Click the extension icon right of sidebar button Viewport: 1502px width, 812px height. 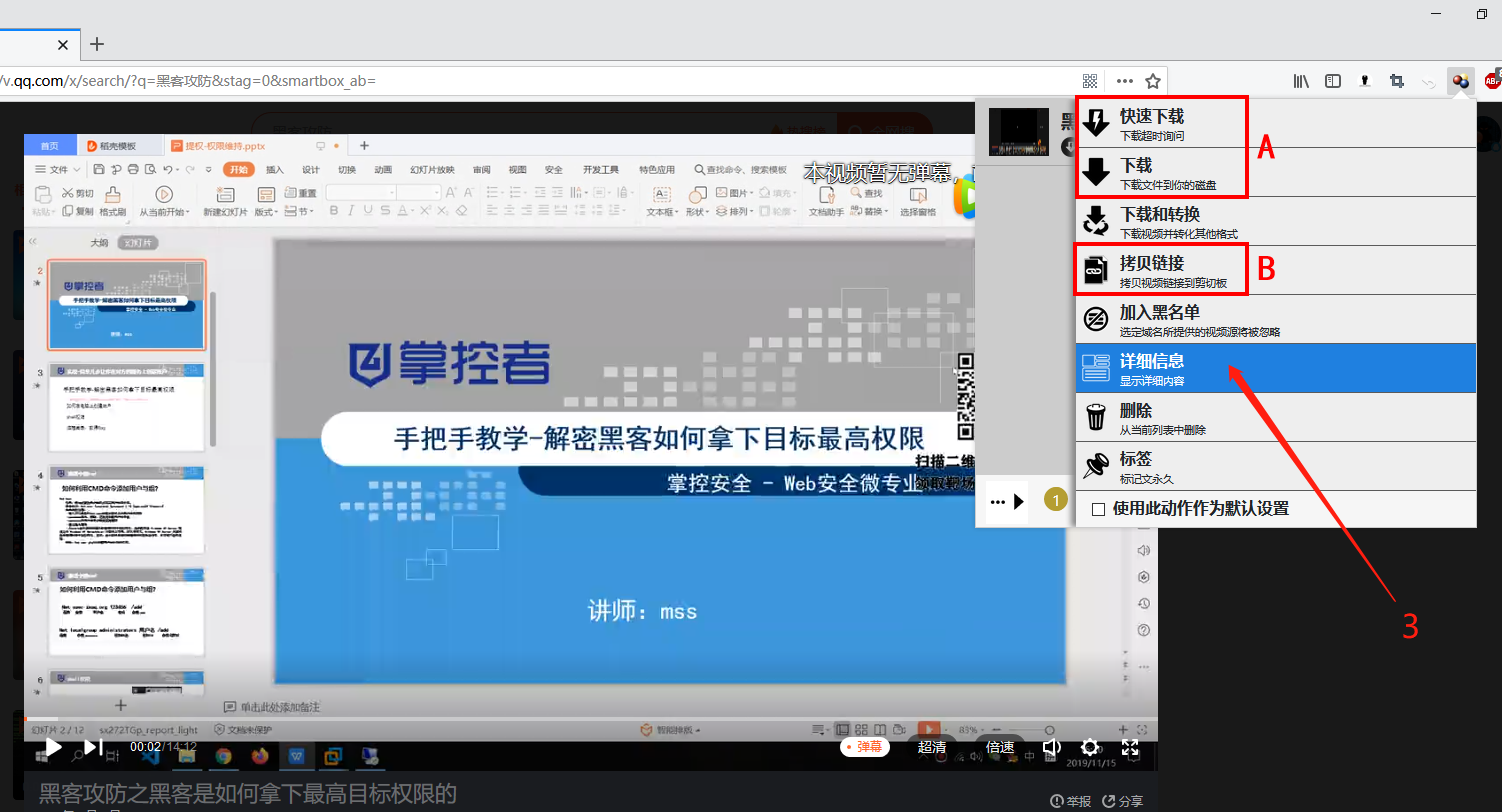(x=1364, y=81)
